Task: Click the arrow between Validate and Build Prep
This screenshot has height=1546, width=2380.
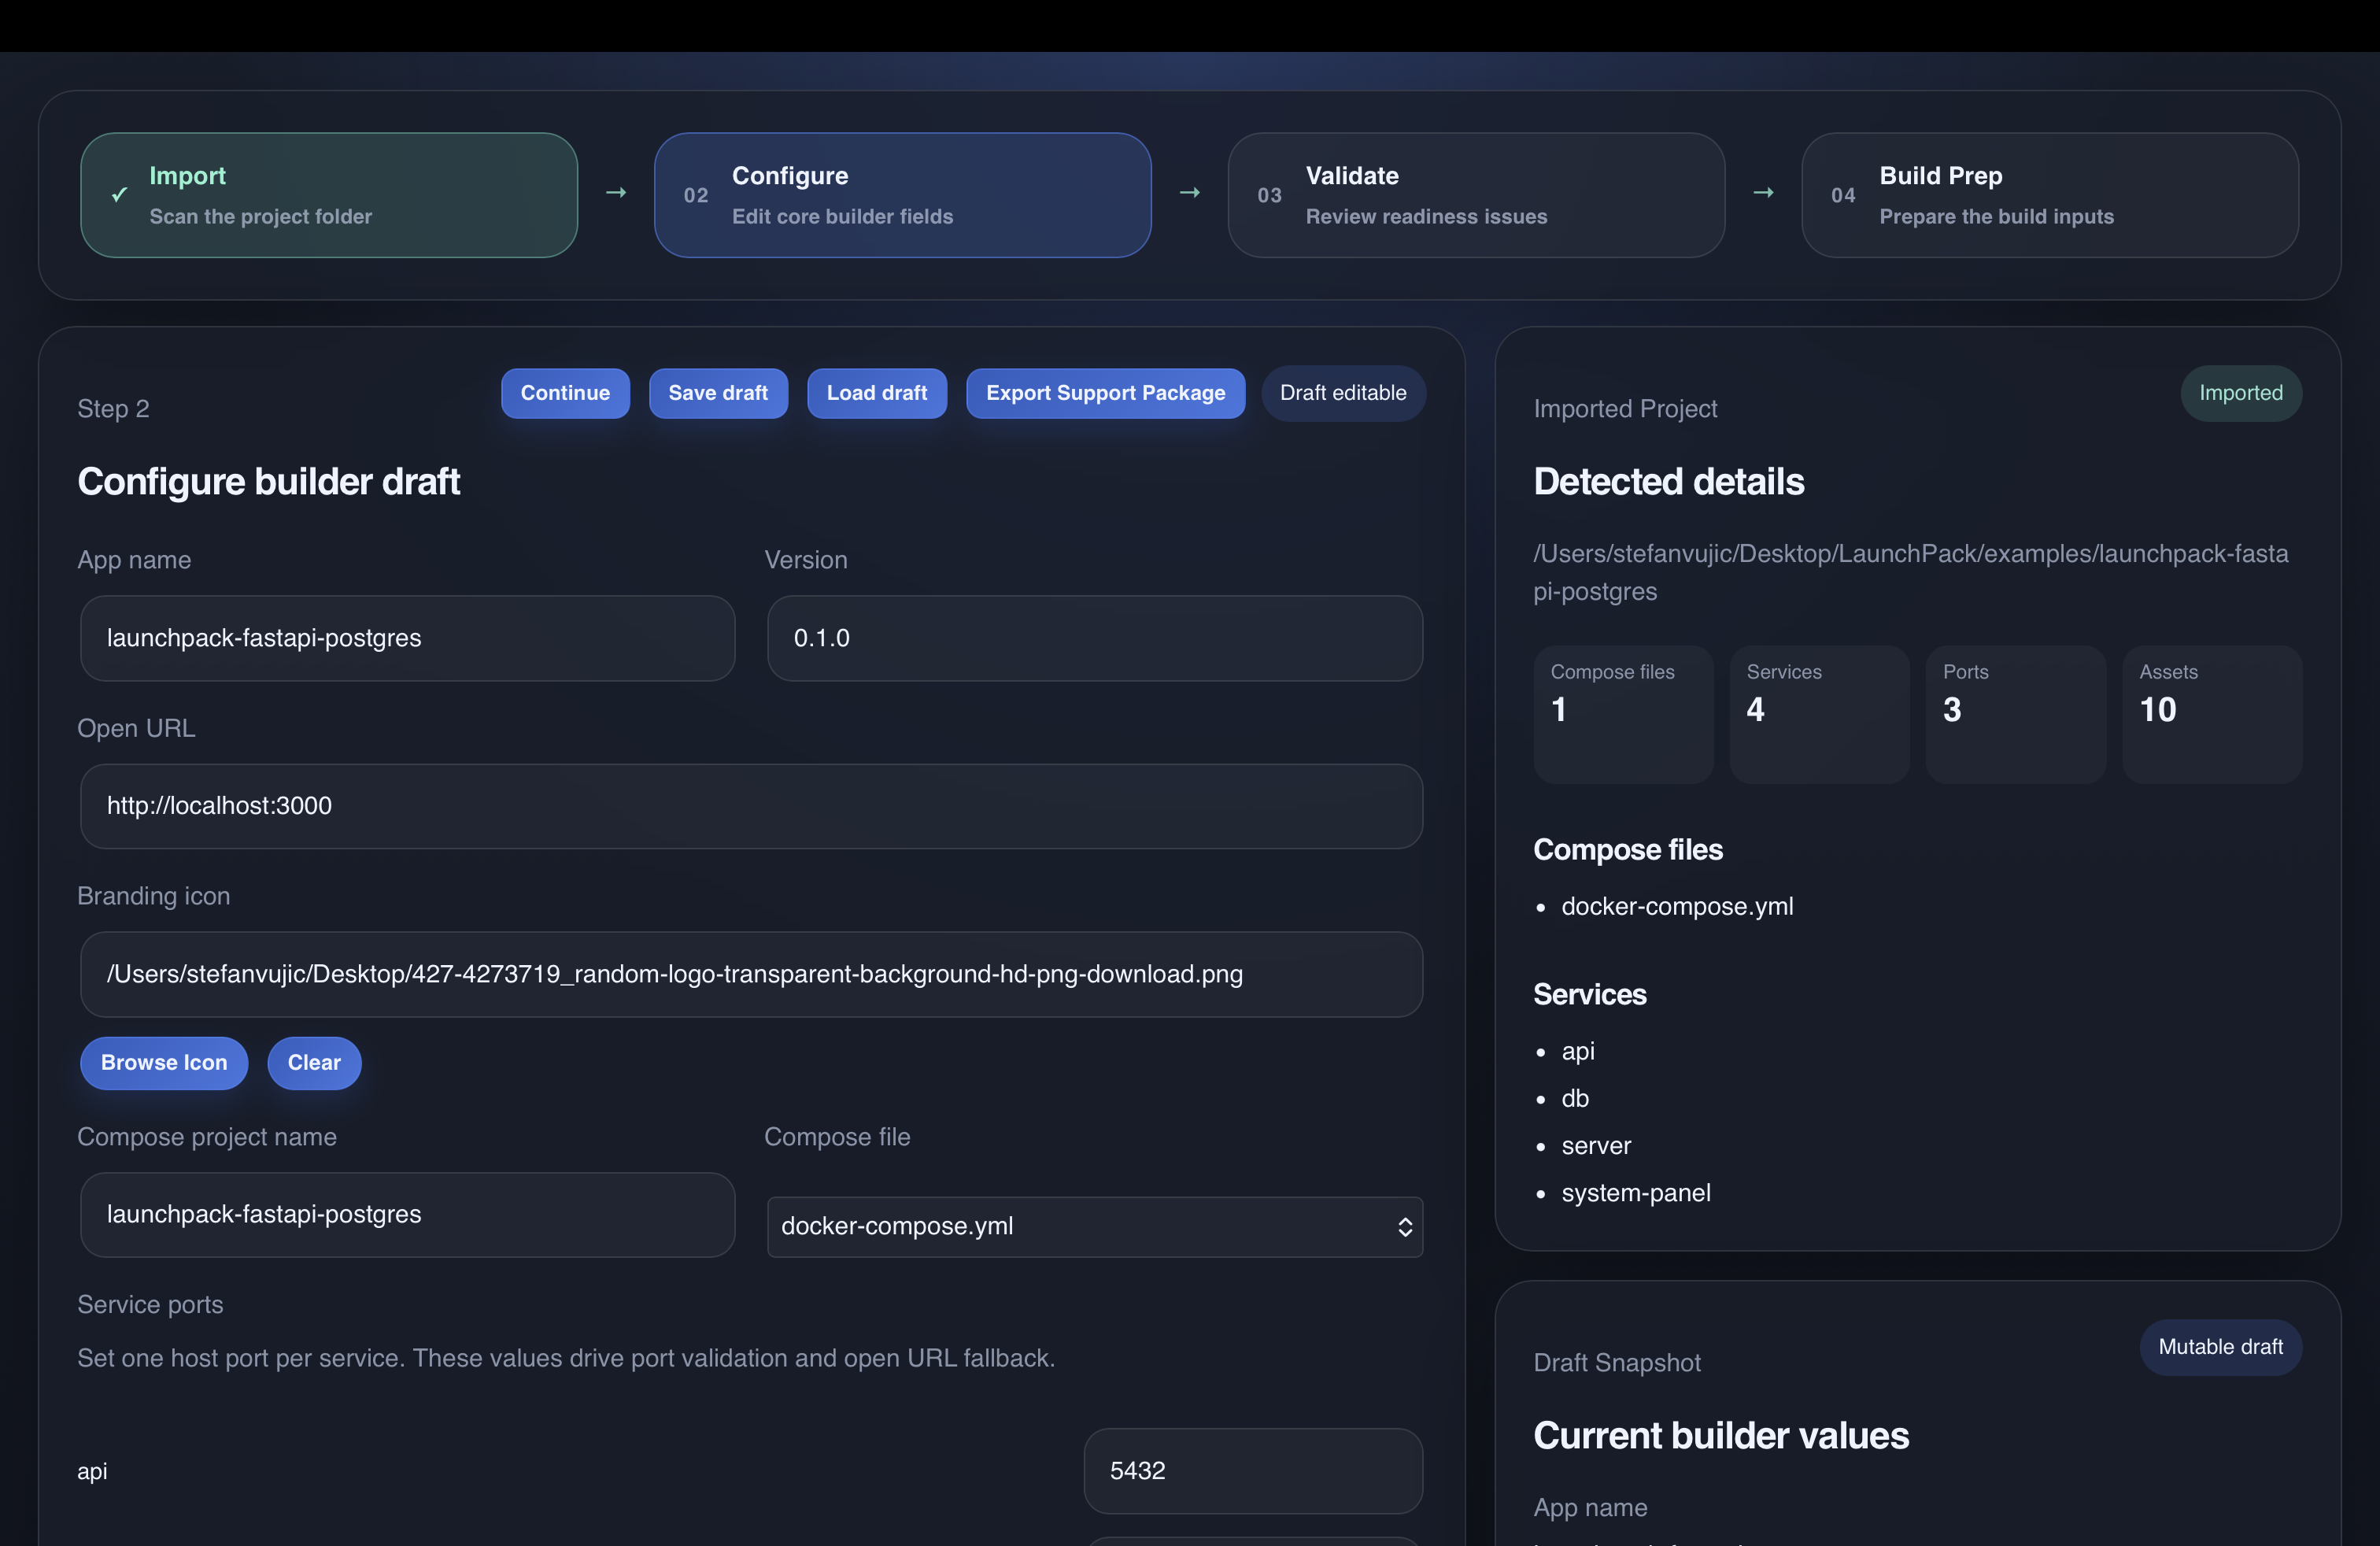Action: pyautogui.click(x=1763, y=192)
